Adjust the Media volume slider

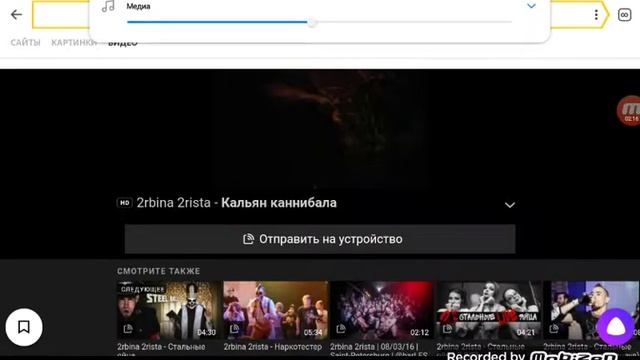pos(319,22)
